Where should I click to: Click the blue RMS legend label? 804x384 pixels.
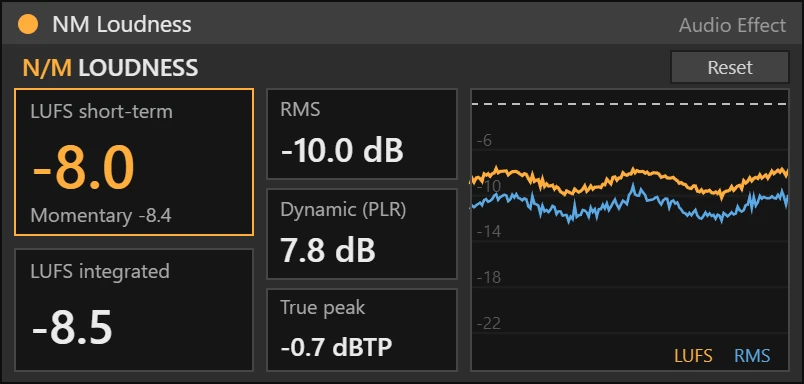752,356
